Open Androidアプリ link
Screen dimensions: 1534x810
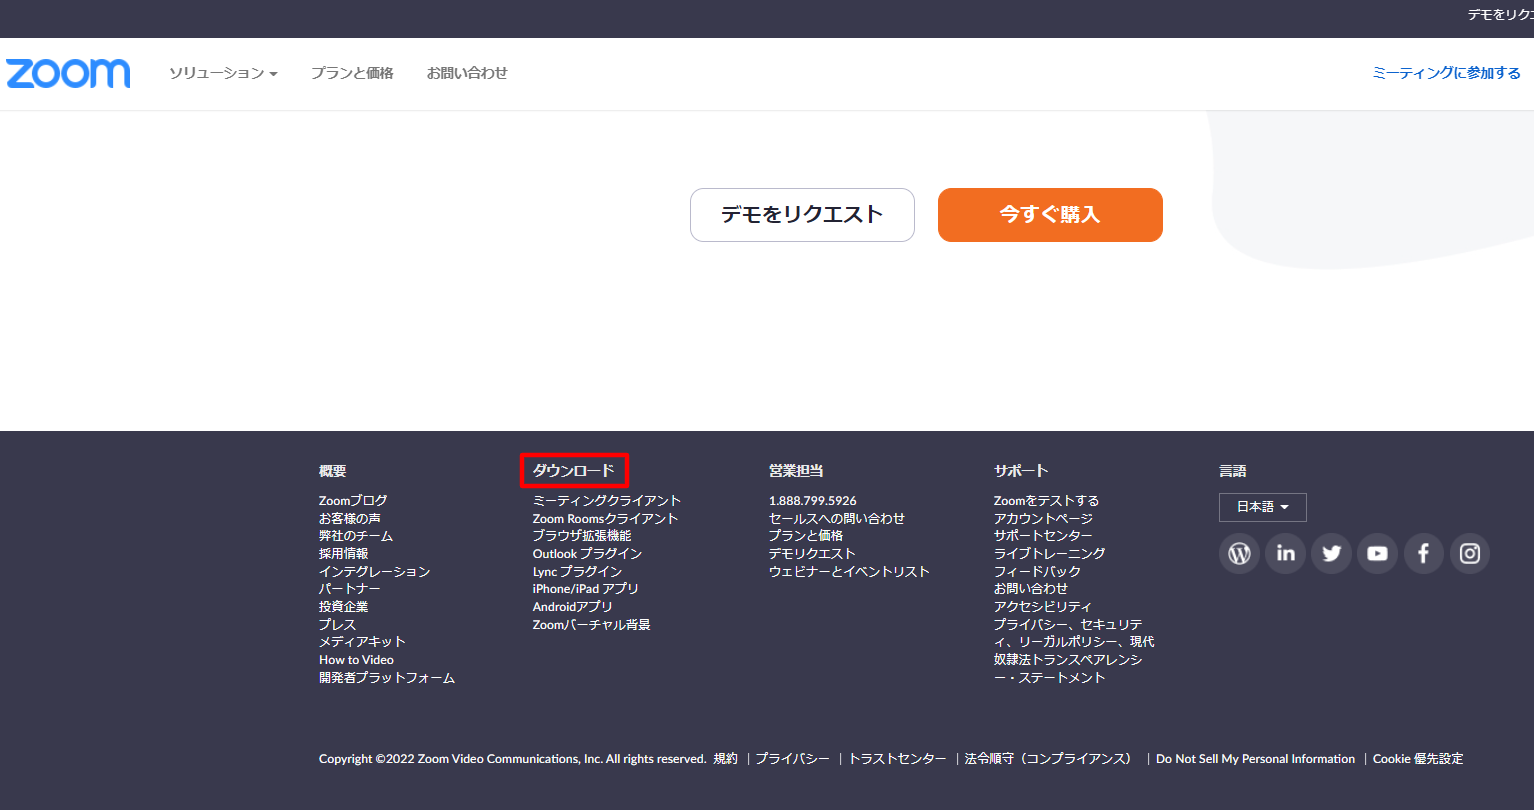[573, 607]
